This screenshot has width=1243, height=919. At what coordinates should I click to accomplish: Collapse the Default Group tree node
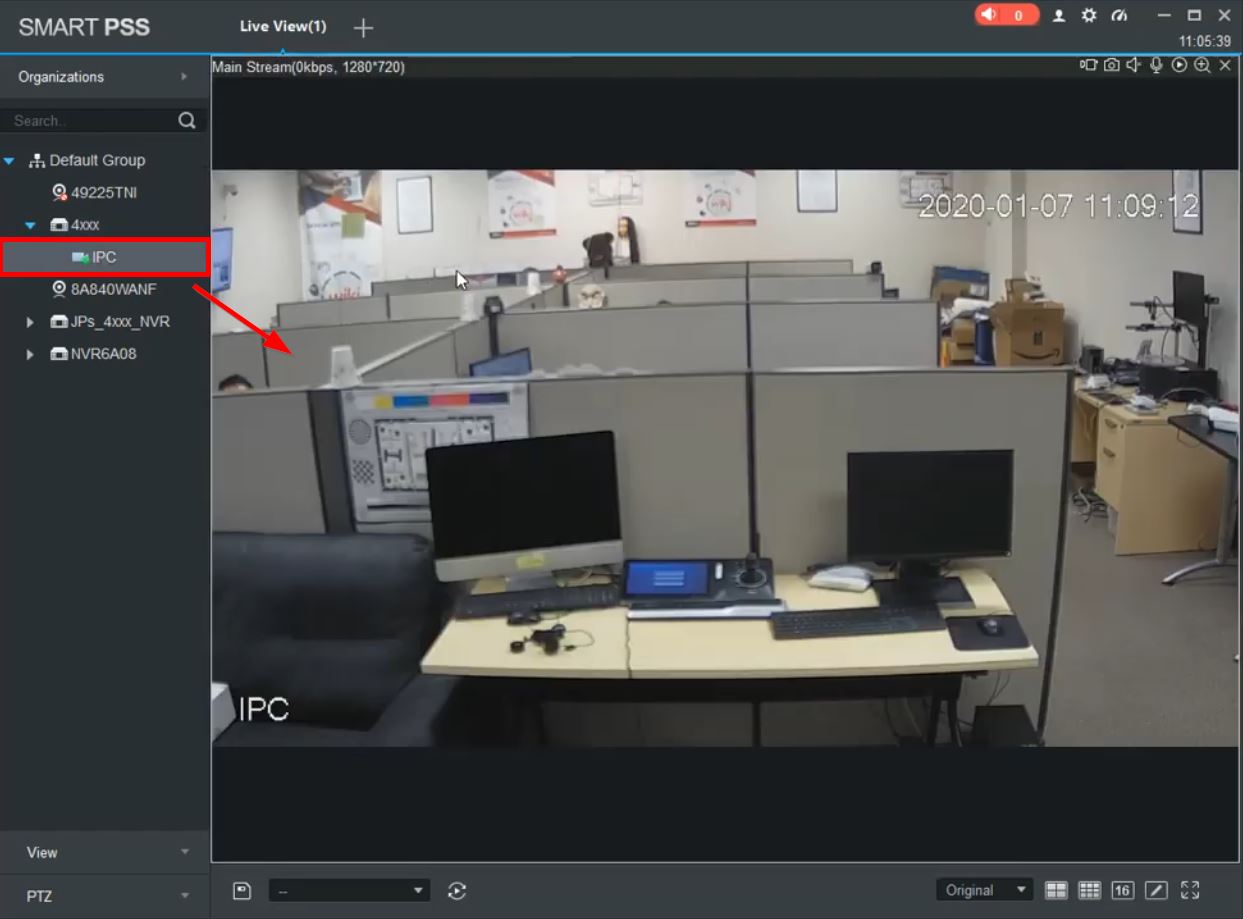9,160
